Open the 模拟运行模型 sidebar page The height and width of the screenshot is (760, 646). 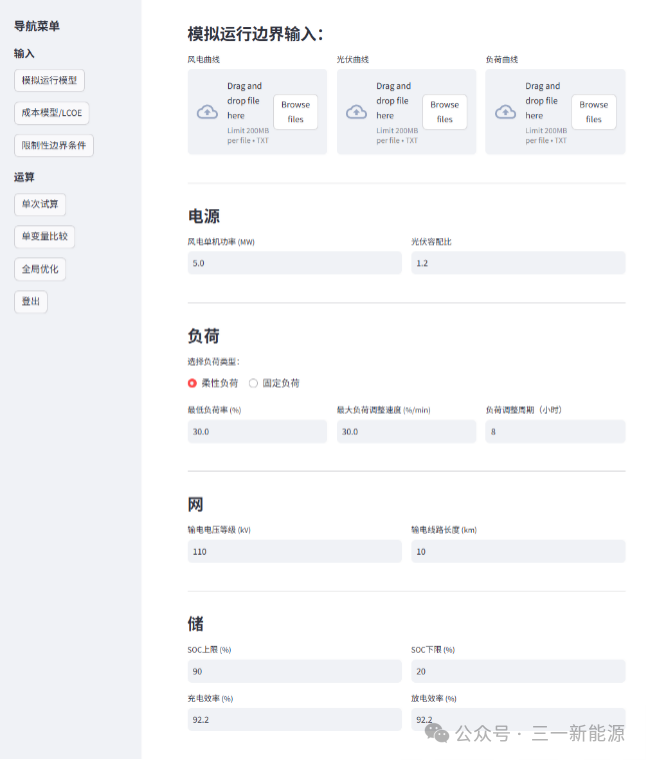(x=49, y=80)
